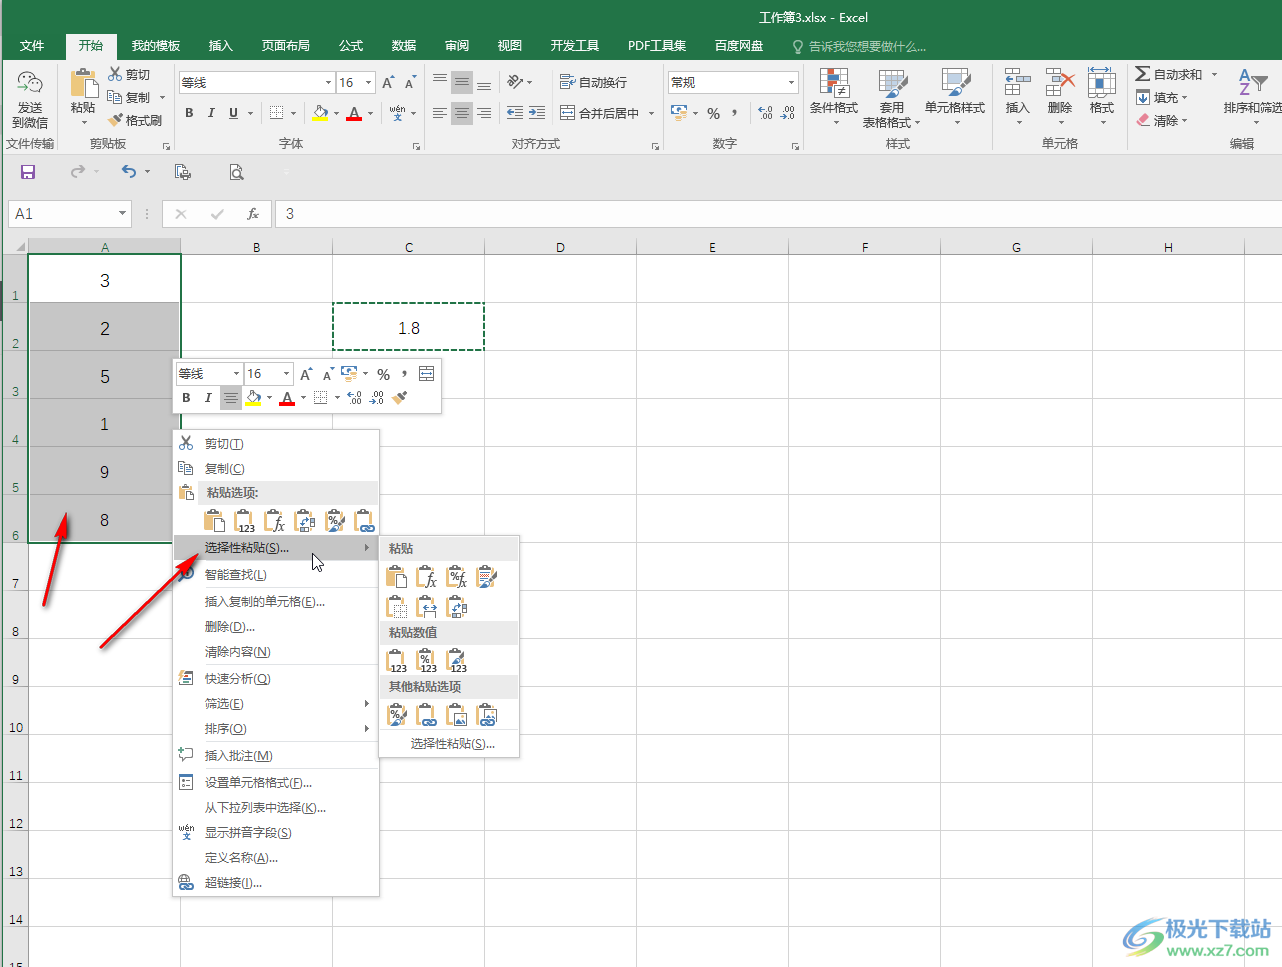Open mini toolbar font size dropdown
The image size is (1282, 967).
287,374
